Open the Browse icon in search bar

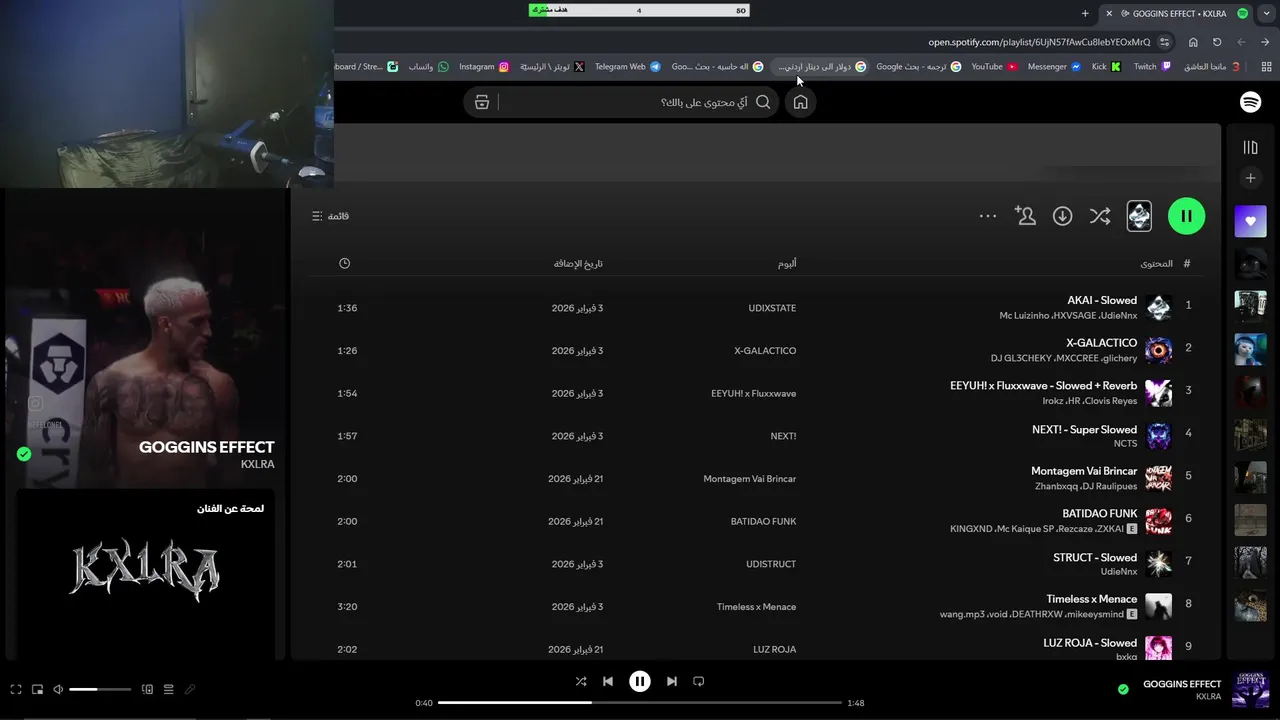[x=482, y=102]
